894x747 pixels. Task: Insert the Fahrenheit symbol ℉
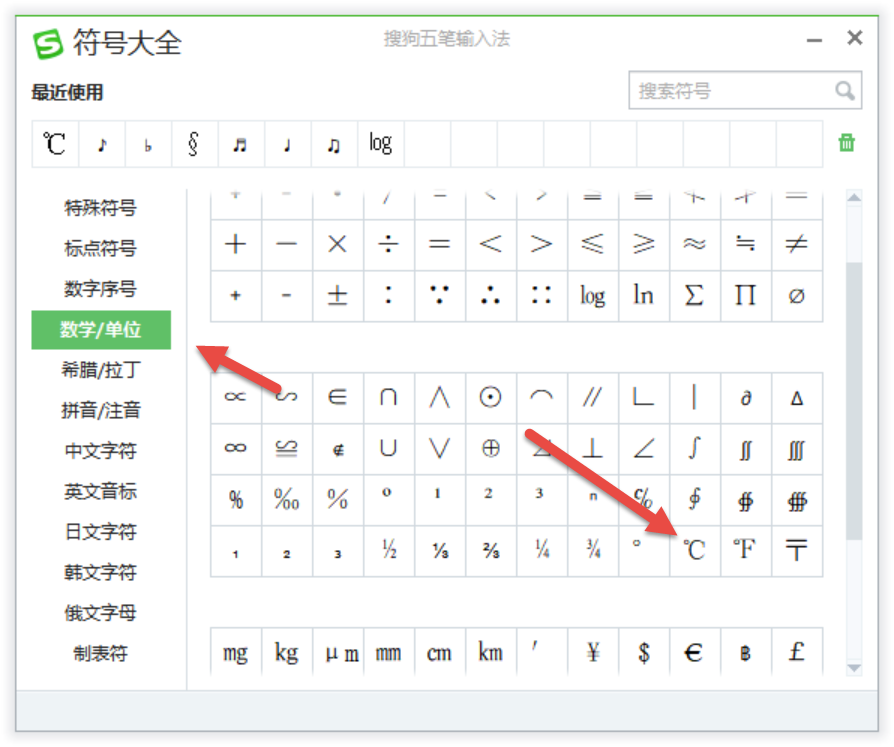pos(745,551)
